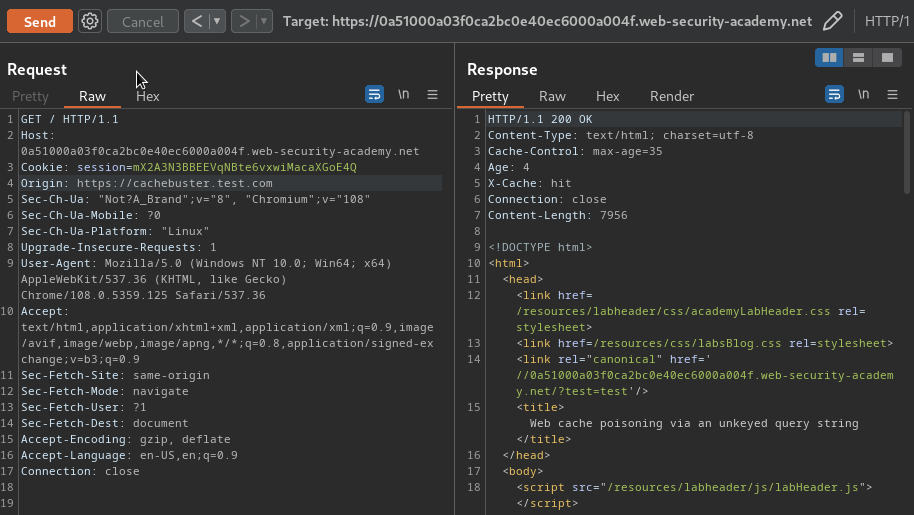
Task: Click the 'Sec-Fetch-Dest: document' line
Action: click(104, 423)
